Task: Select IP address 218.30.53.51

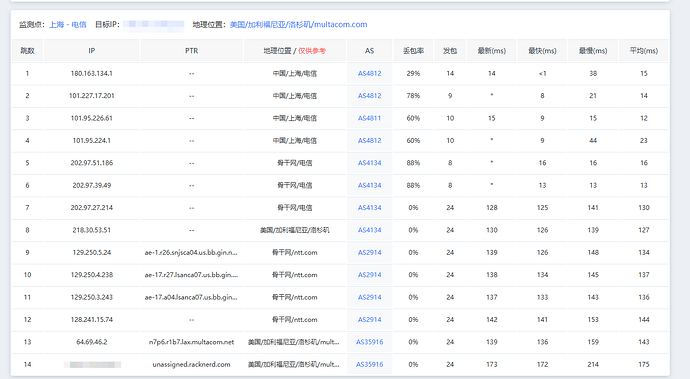Action: click(x=92, y=230)
